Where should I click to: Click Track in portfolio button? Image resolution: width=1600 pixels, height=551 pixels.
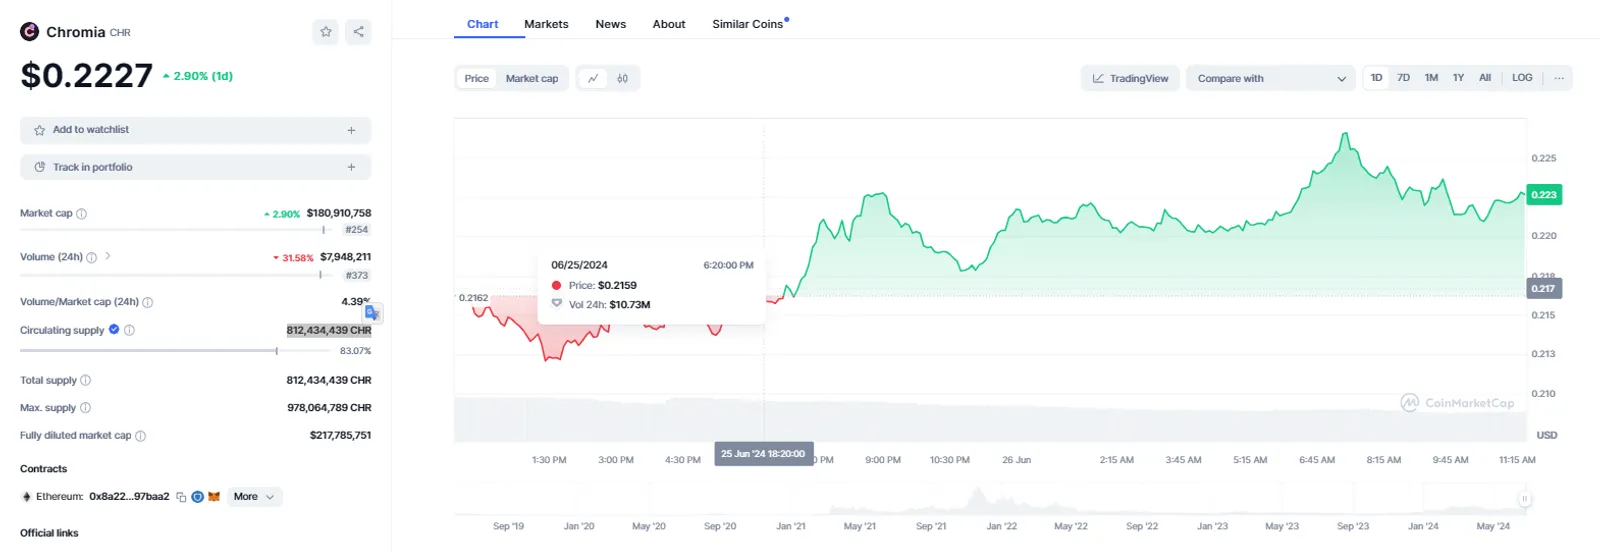click(195, 167)
